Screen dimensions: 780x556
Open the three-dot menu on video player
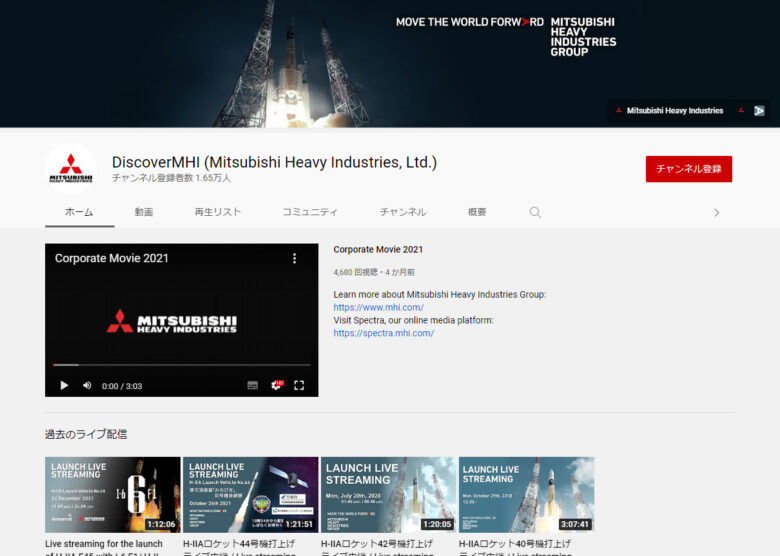294,258
